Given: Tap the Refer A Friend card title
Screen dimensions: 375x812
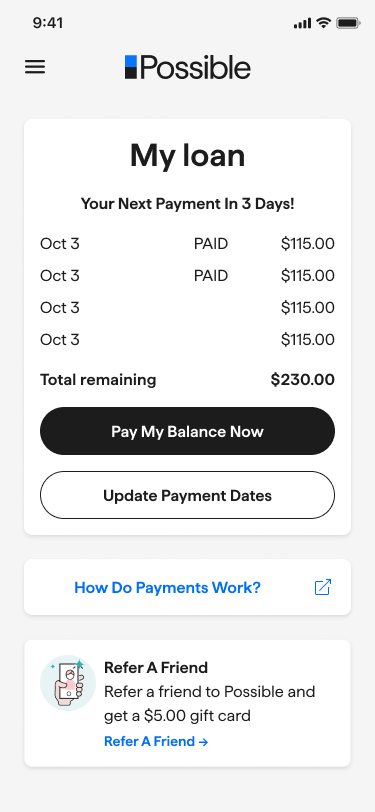Looking at the screenshot, I should click(x=156, y=668).
